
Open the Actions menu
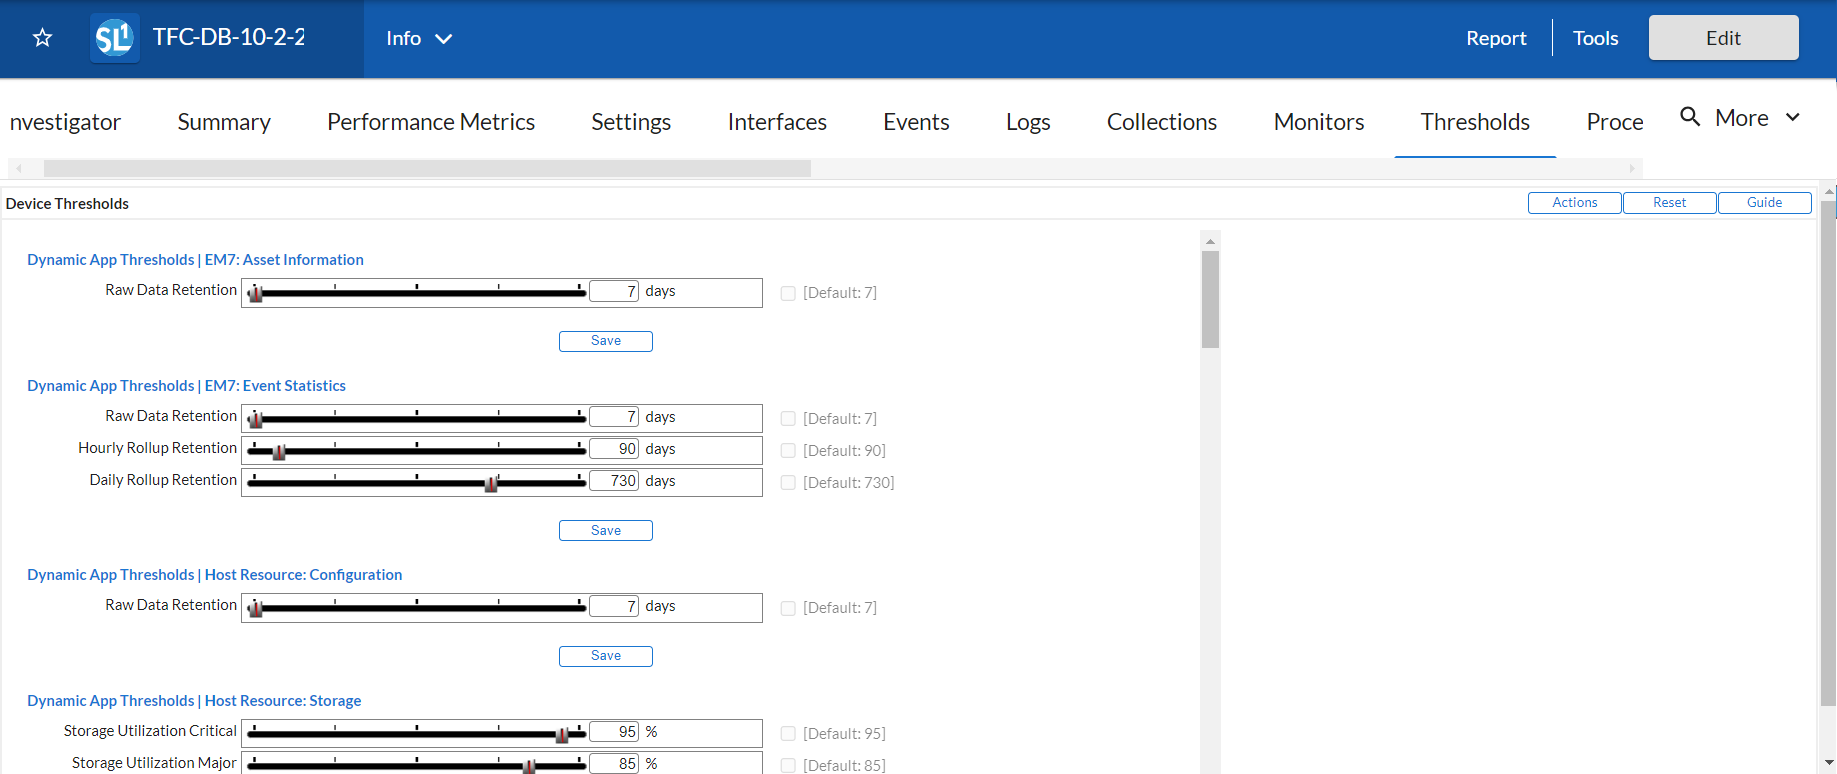coord(1574,203)
